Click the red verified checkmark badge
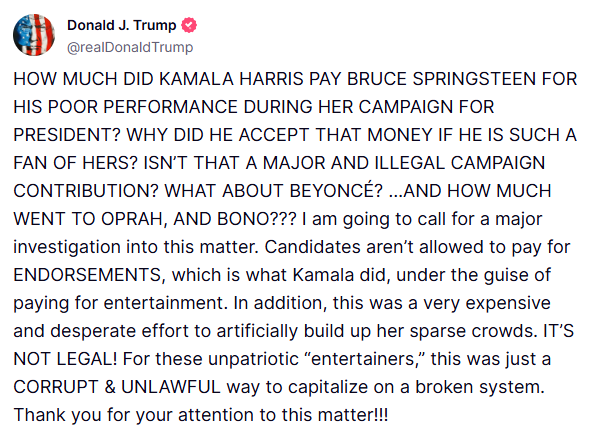 click(x=189, y=25)
